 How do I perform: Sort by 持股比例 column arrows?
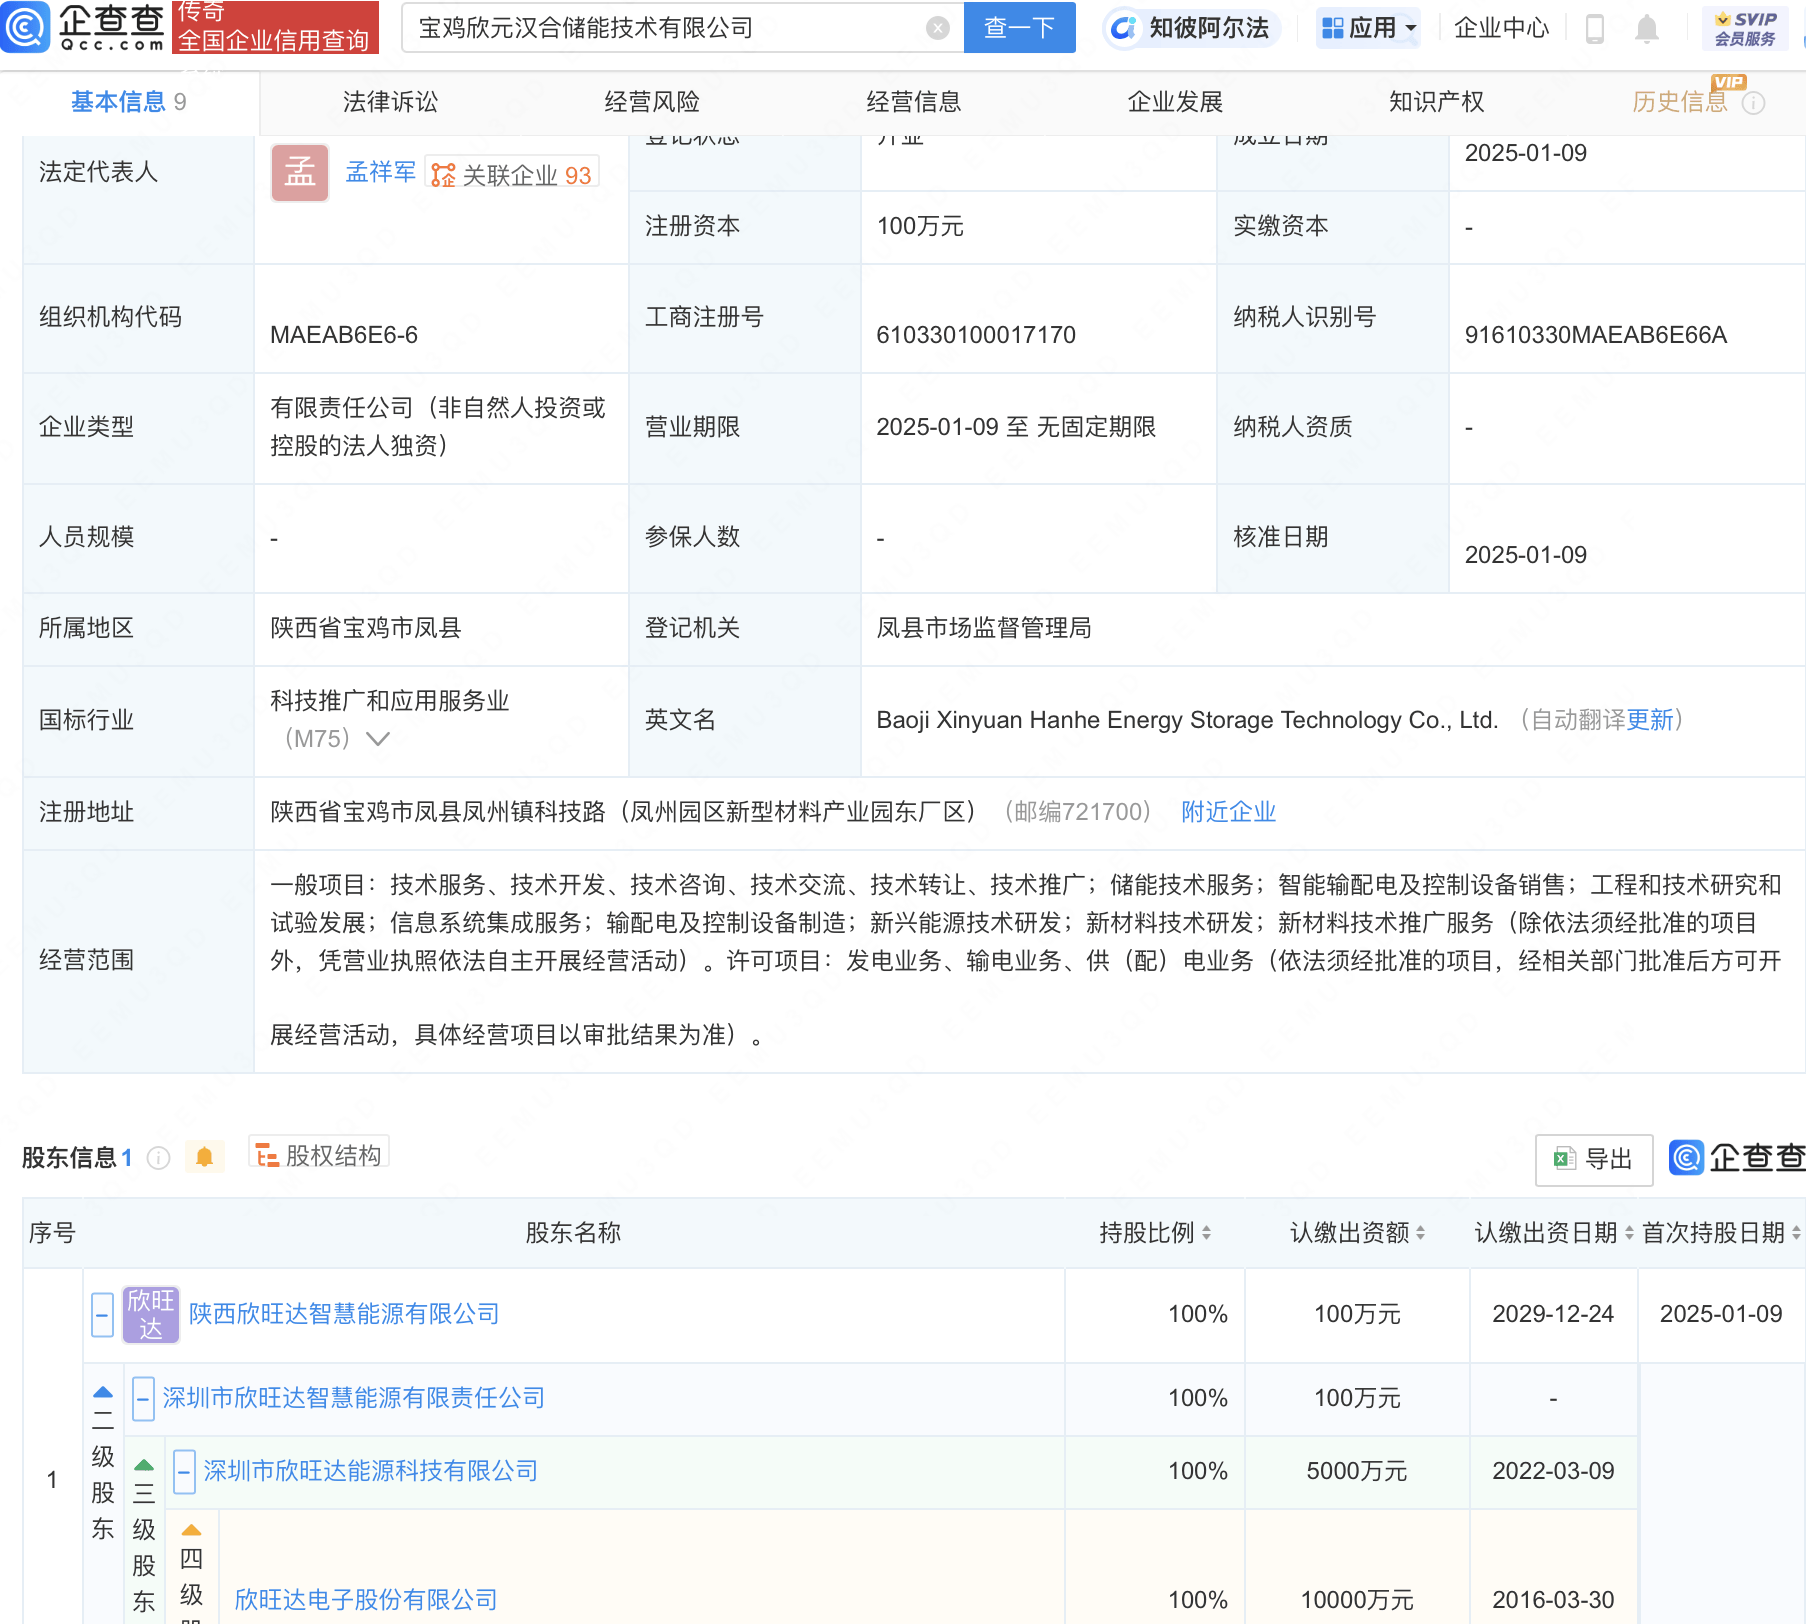click(x=1207, y=1233)
